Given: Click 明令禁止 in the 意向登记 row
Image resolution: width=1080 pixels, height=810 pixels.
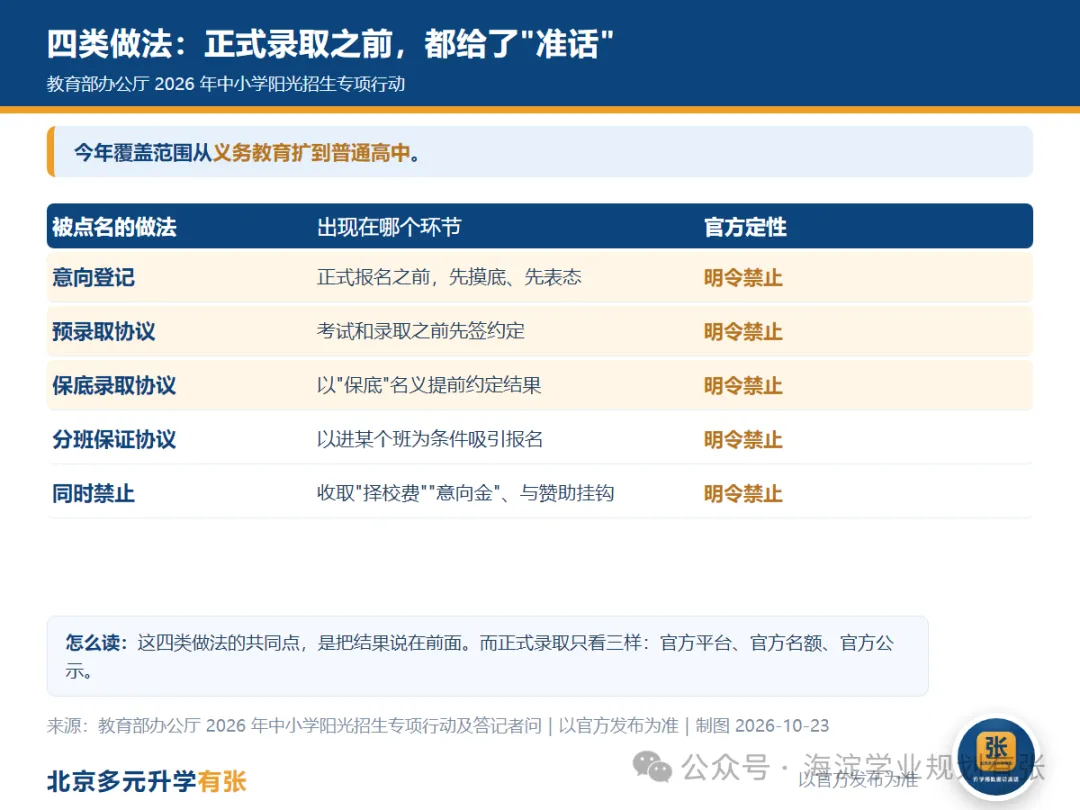Looking at the screenshot, I should tap(743, 278).
